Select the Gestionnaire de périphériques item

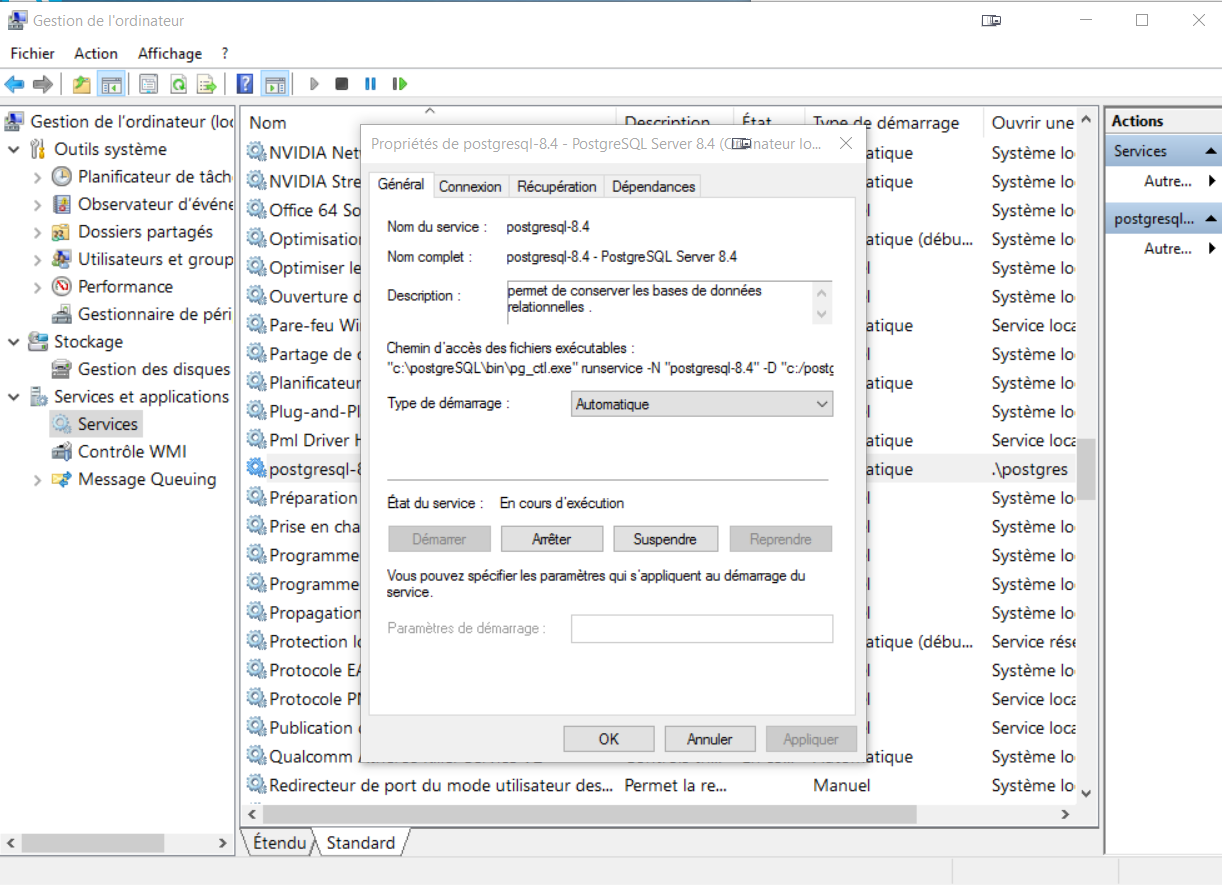click(x=142, y=314)
